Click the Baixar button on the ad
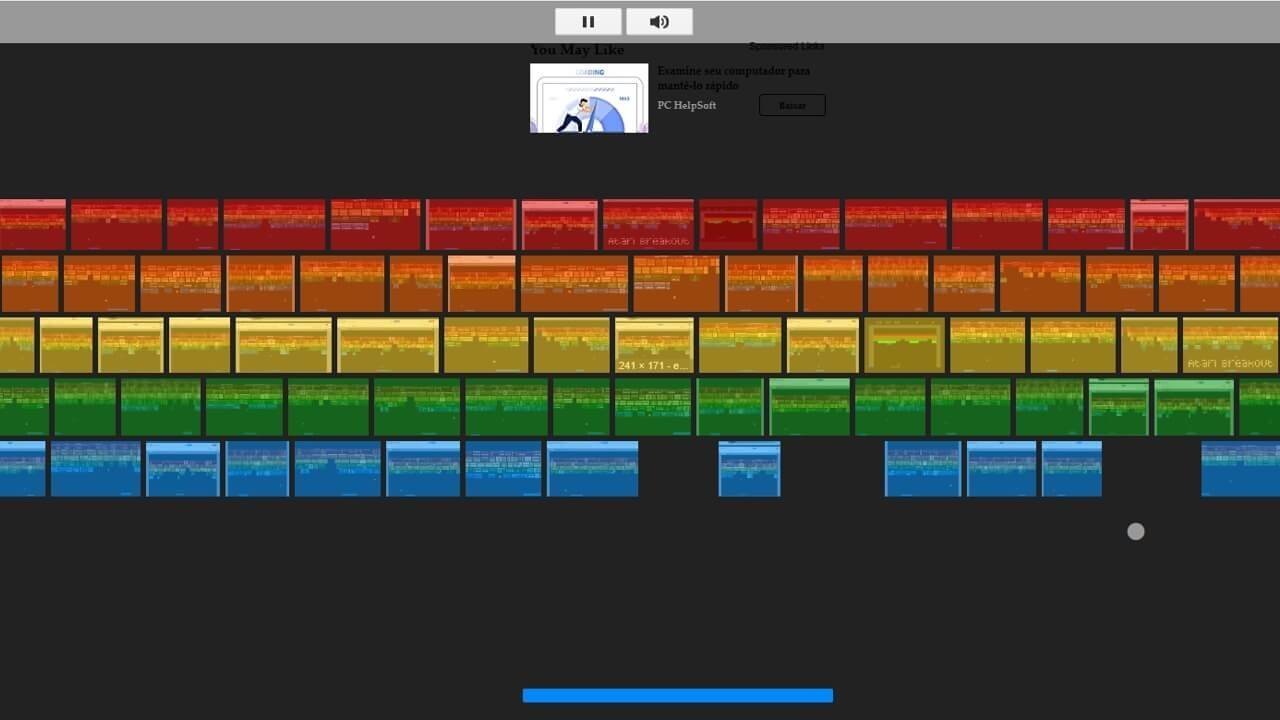Screen dimensions: 1280x720 point(791,105)
